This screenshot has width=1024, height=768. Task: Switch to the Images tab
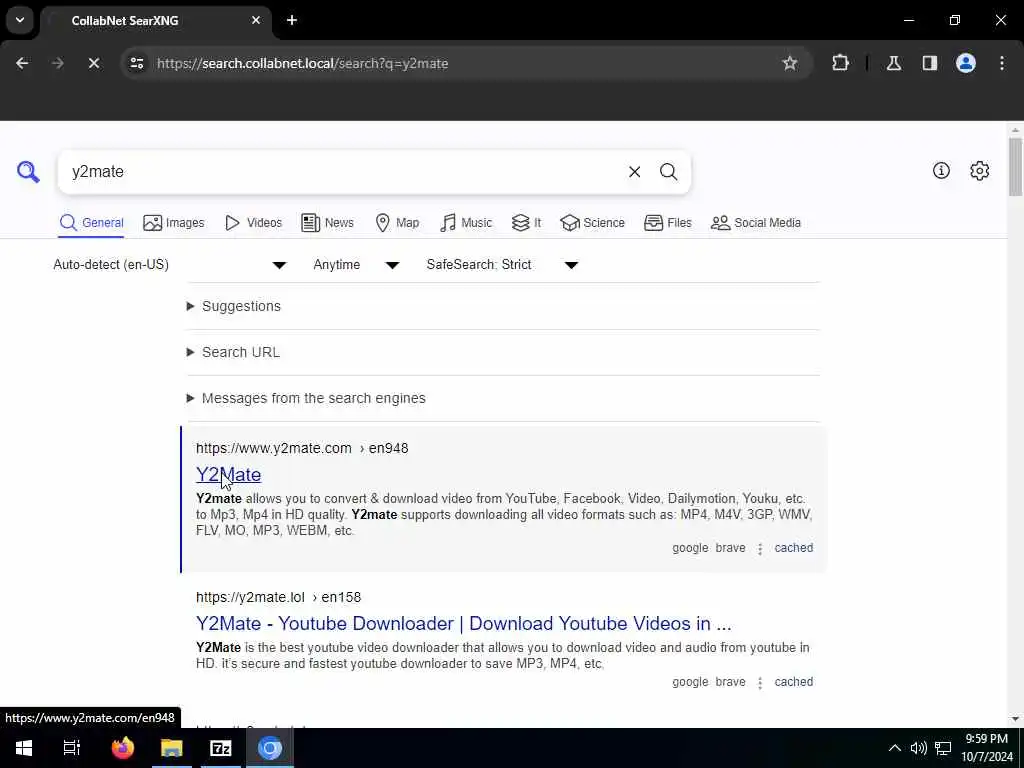[x=174, y=223]
